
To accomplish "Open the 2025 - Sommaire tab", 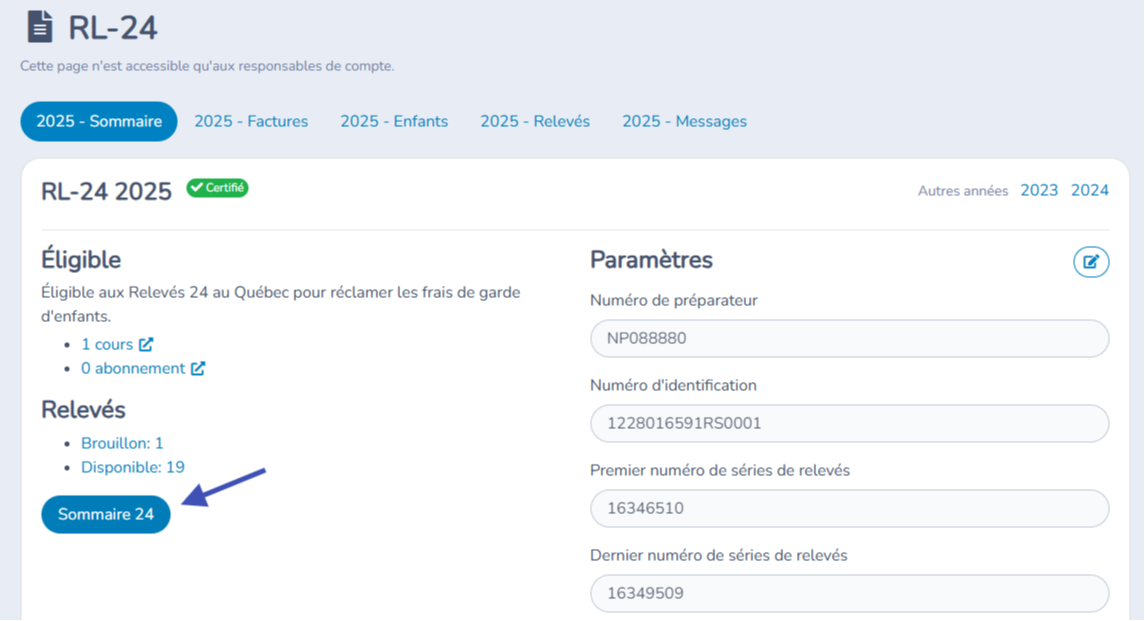I will pos(99,121).
